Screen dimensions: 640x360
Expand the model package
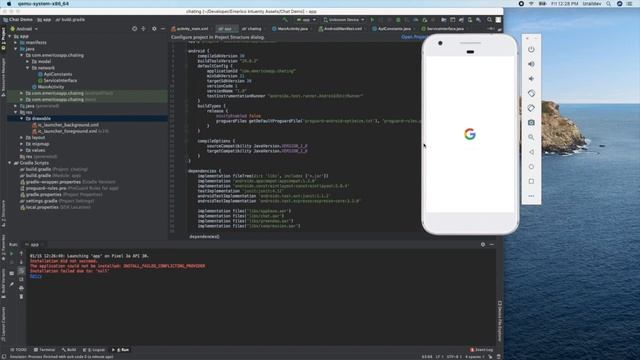tap(28, 62)
